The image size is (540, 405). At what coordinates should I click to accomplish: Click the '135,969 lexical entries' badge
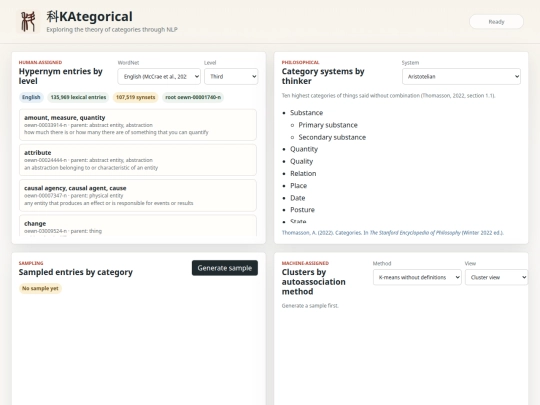pos(78,97)
